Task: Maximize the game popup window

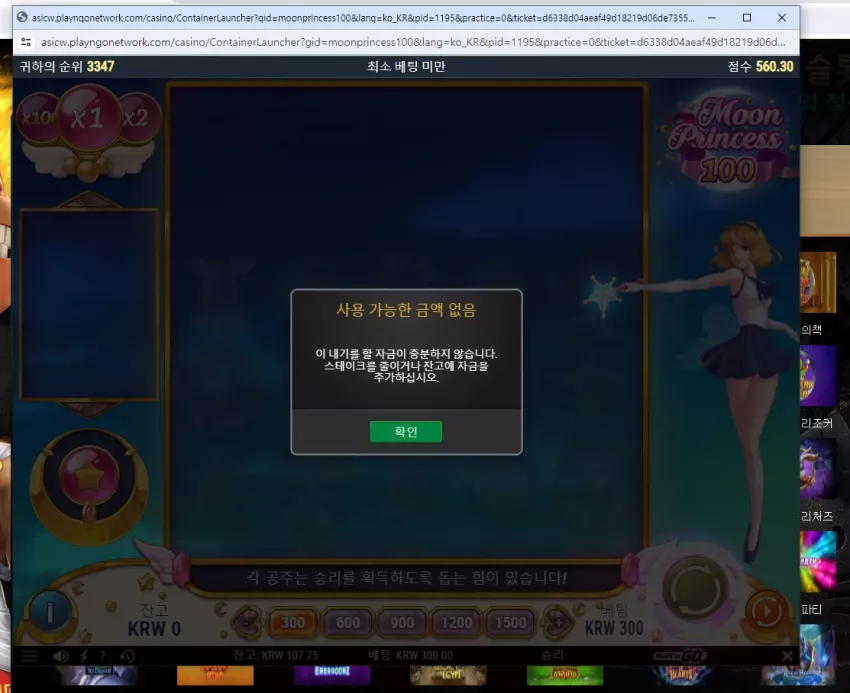Action: point(746,18)
